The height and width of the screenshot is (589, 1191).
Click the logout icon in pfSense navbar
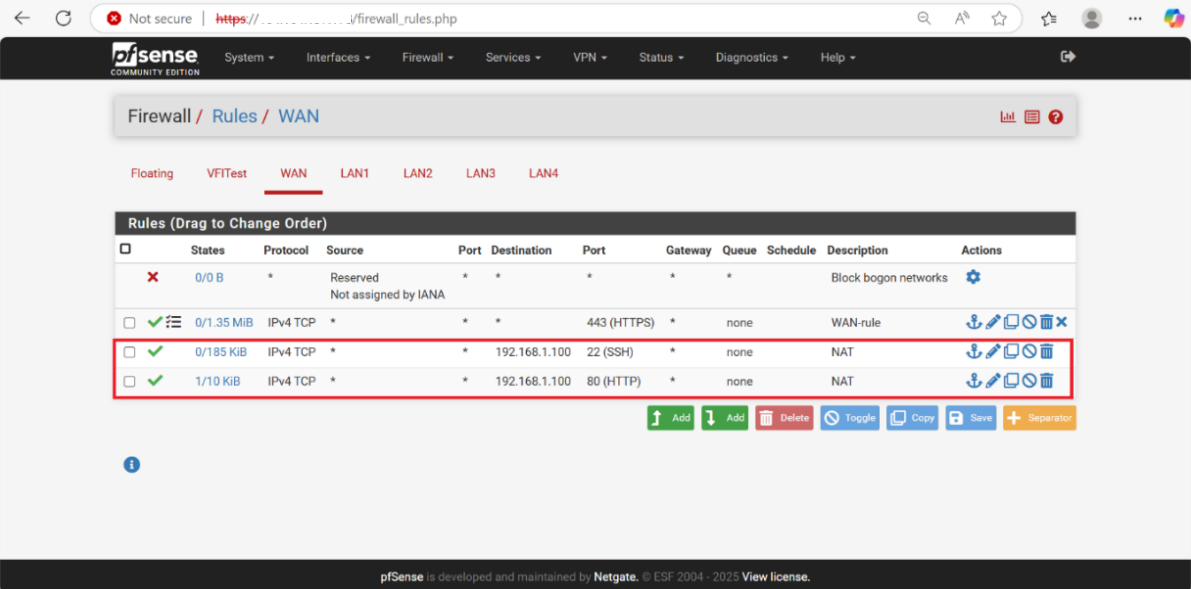click(x=1068, y=56)
